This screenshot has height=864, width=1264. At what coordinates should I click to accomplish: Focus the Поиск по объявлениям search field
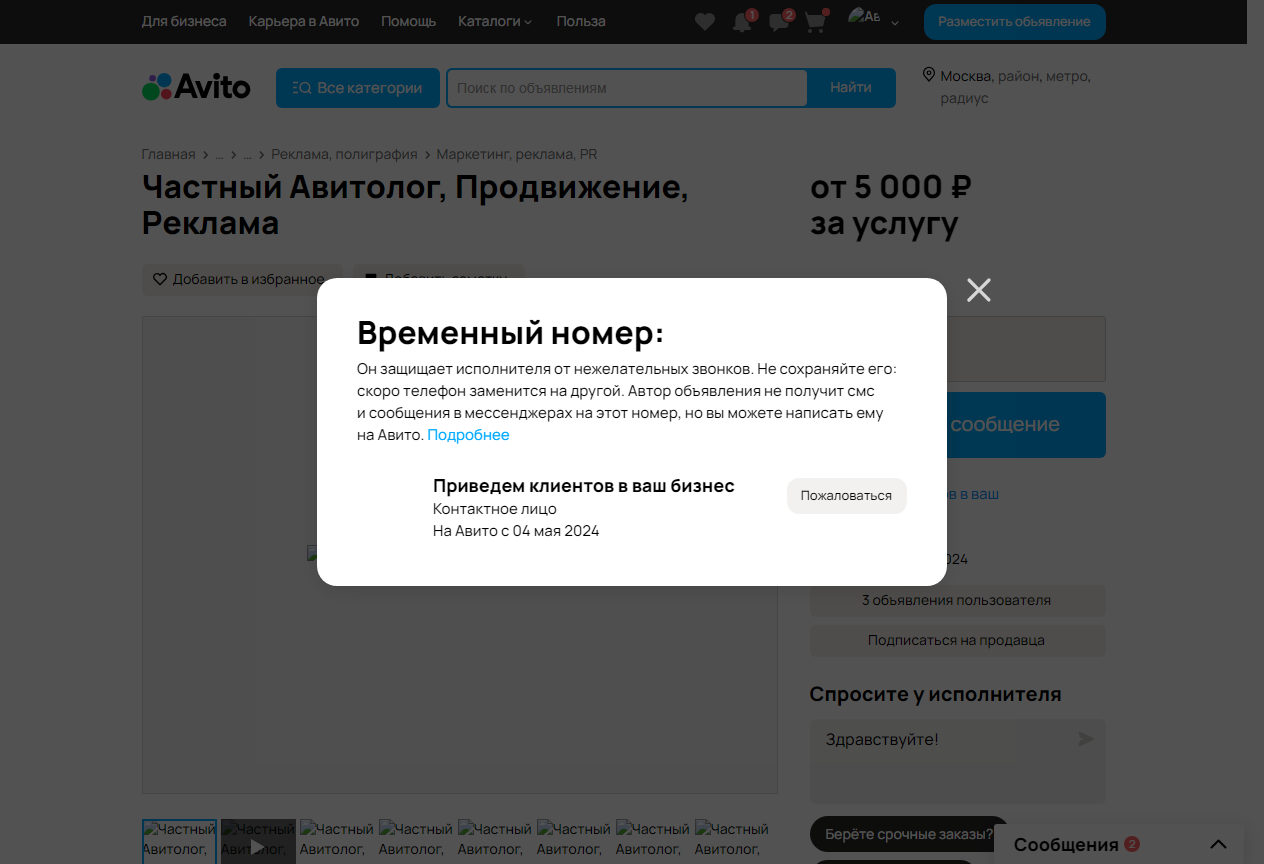click(627, 88)
